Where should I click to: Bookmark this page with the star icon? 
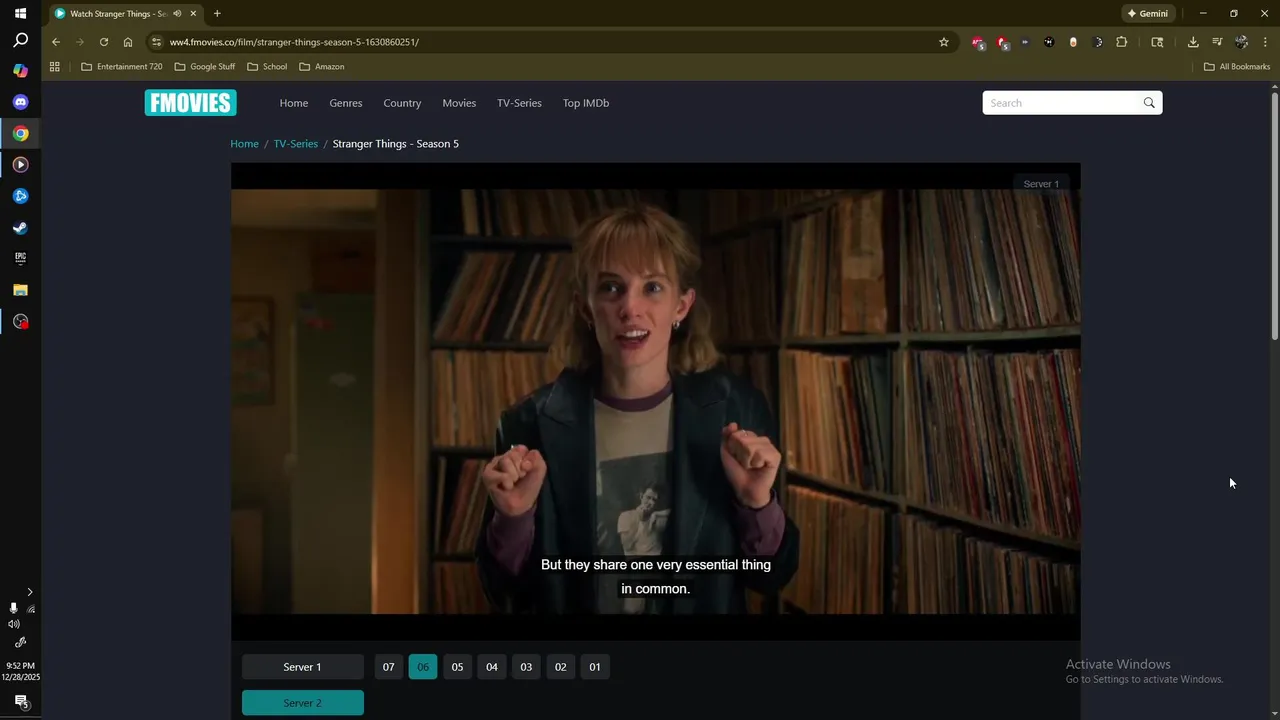pyautogui.click(x=943, y=42)
